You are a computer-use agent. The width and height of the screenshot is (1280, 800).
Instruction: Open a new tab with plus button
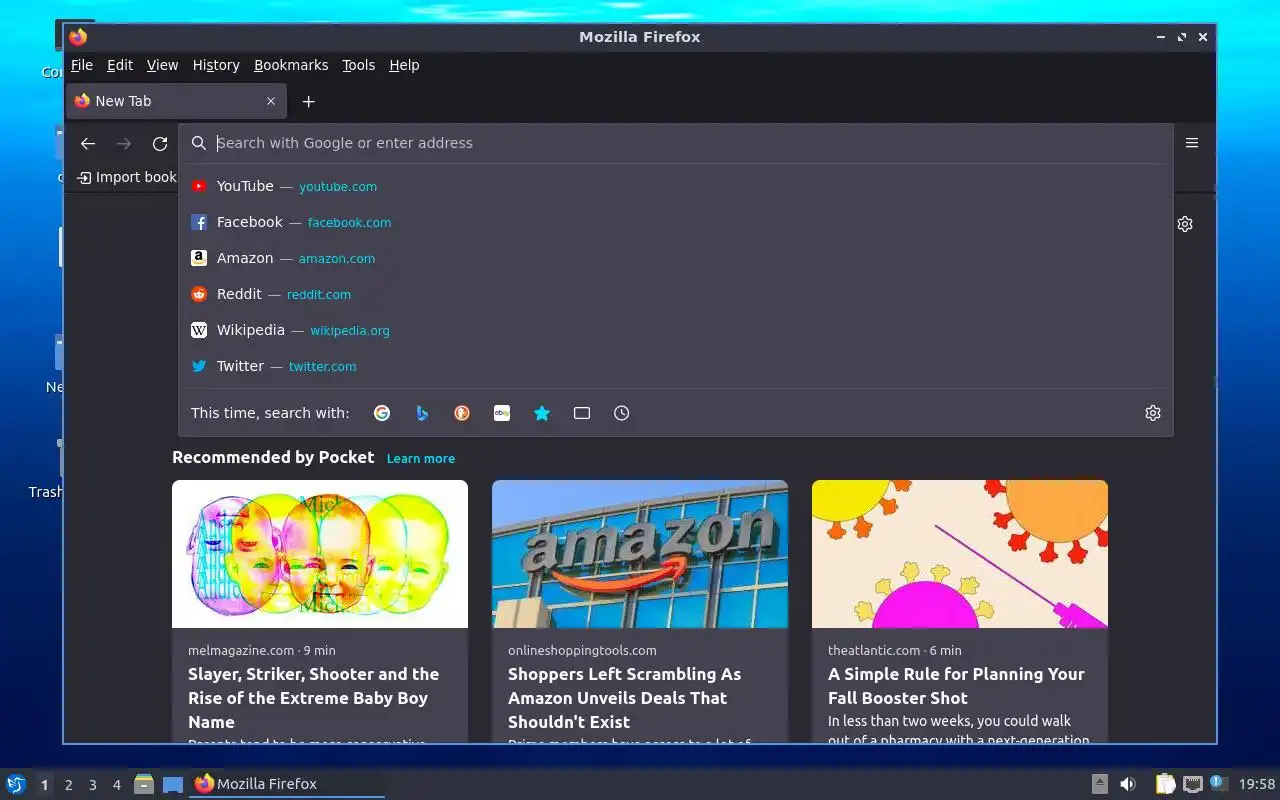309,101
